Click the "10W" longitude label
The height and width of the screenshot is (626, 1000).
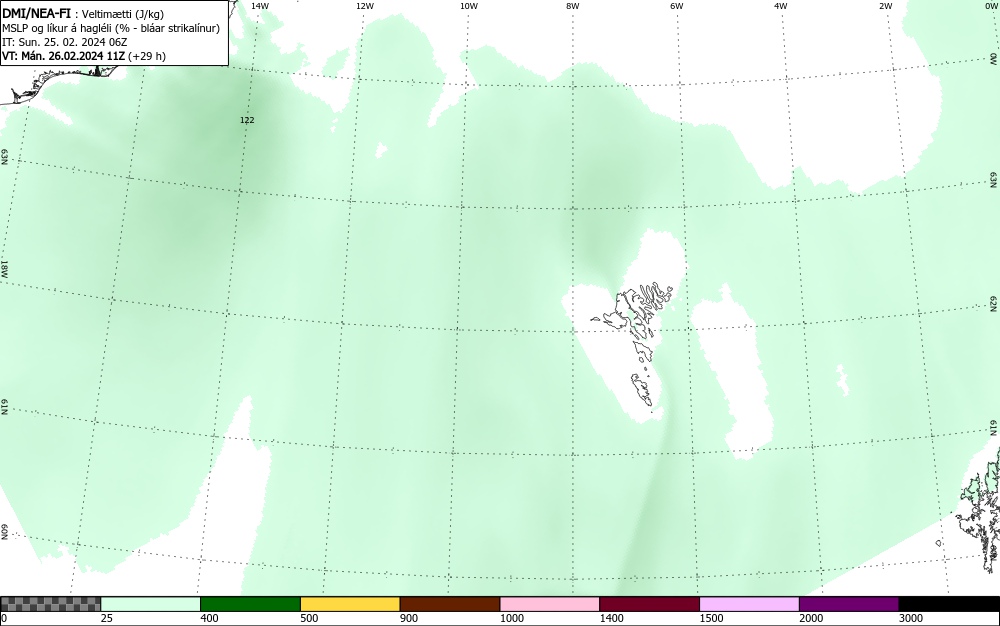click(x=469, y=6)
